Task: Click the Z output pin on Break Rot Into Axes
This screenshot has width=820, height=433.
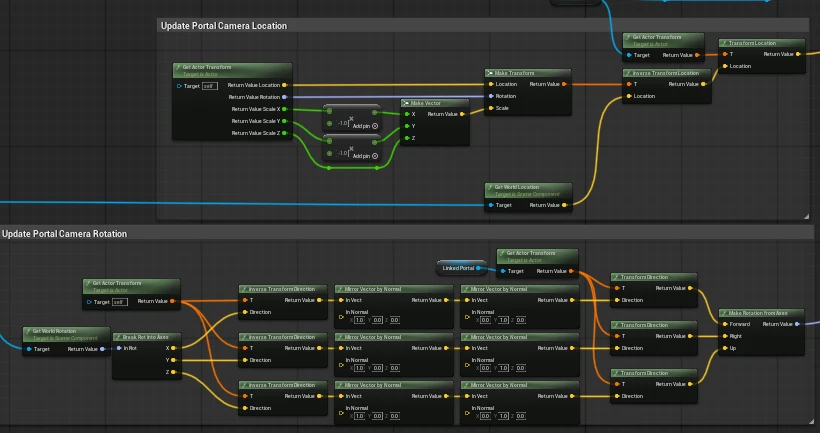Action: pos(174,372)
